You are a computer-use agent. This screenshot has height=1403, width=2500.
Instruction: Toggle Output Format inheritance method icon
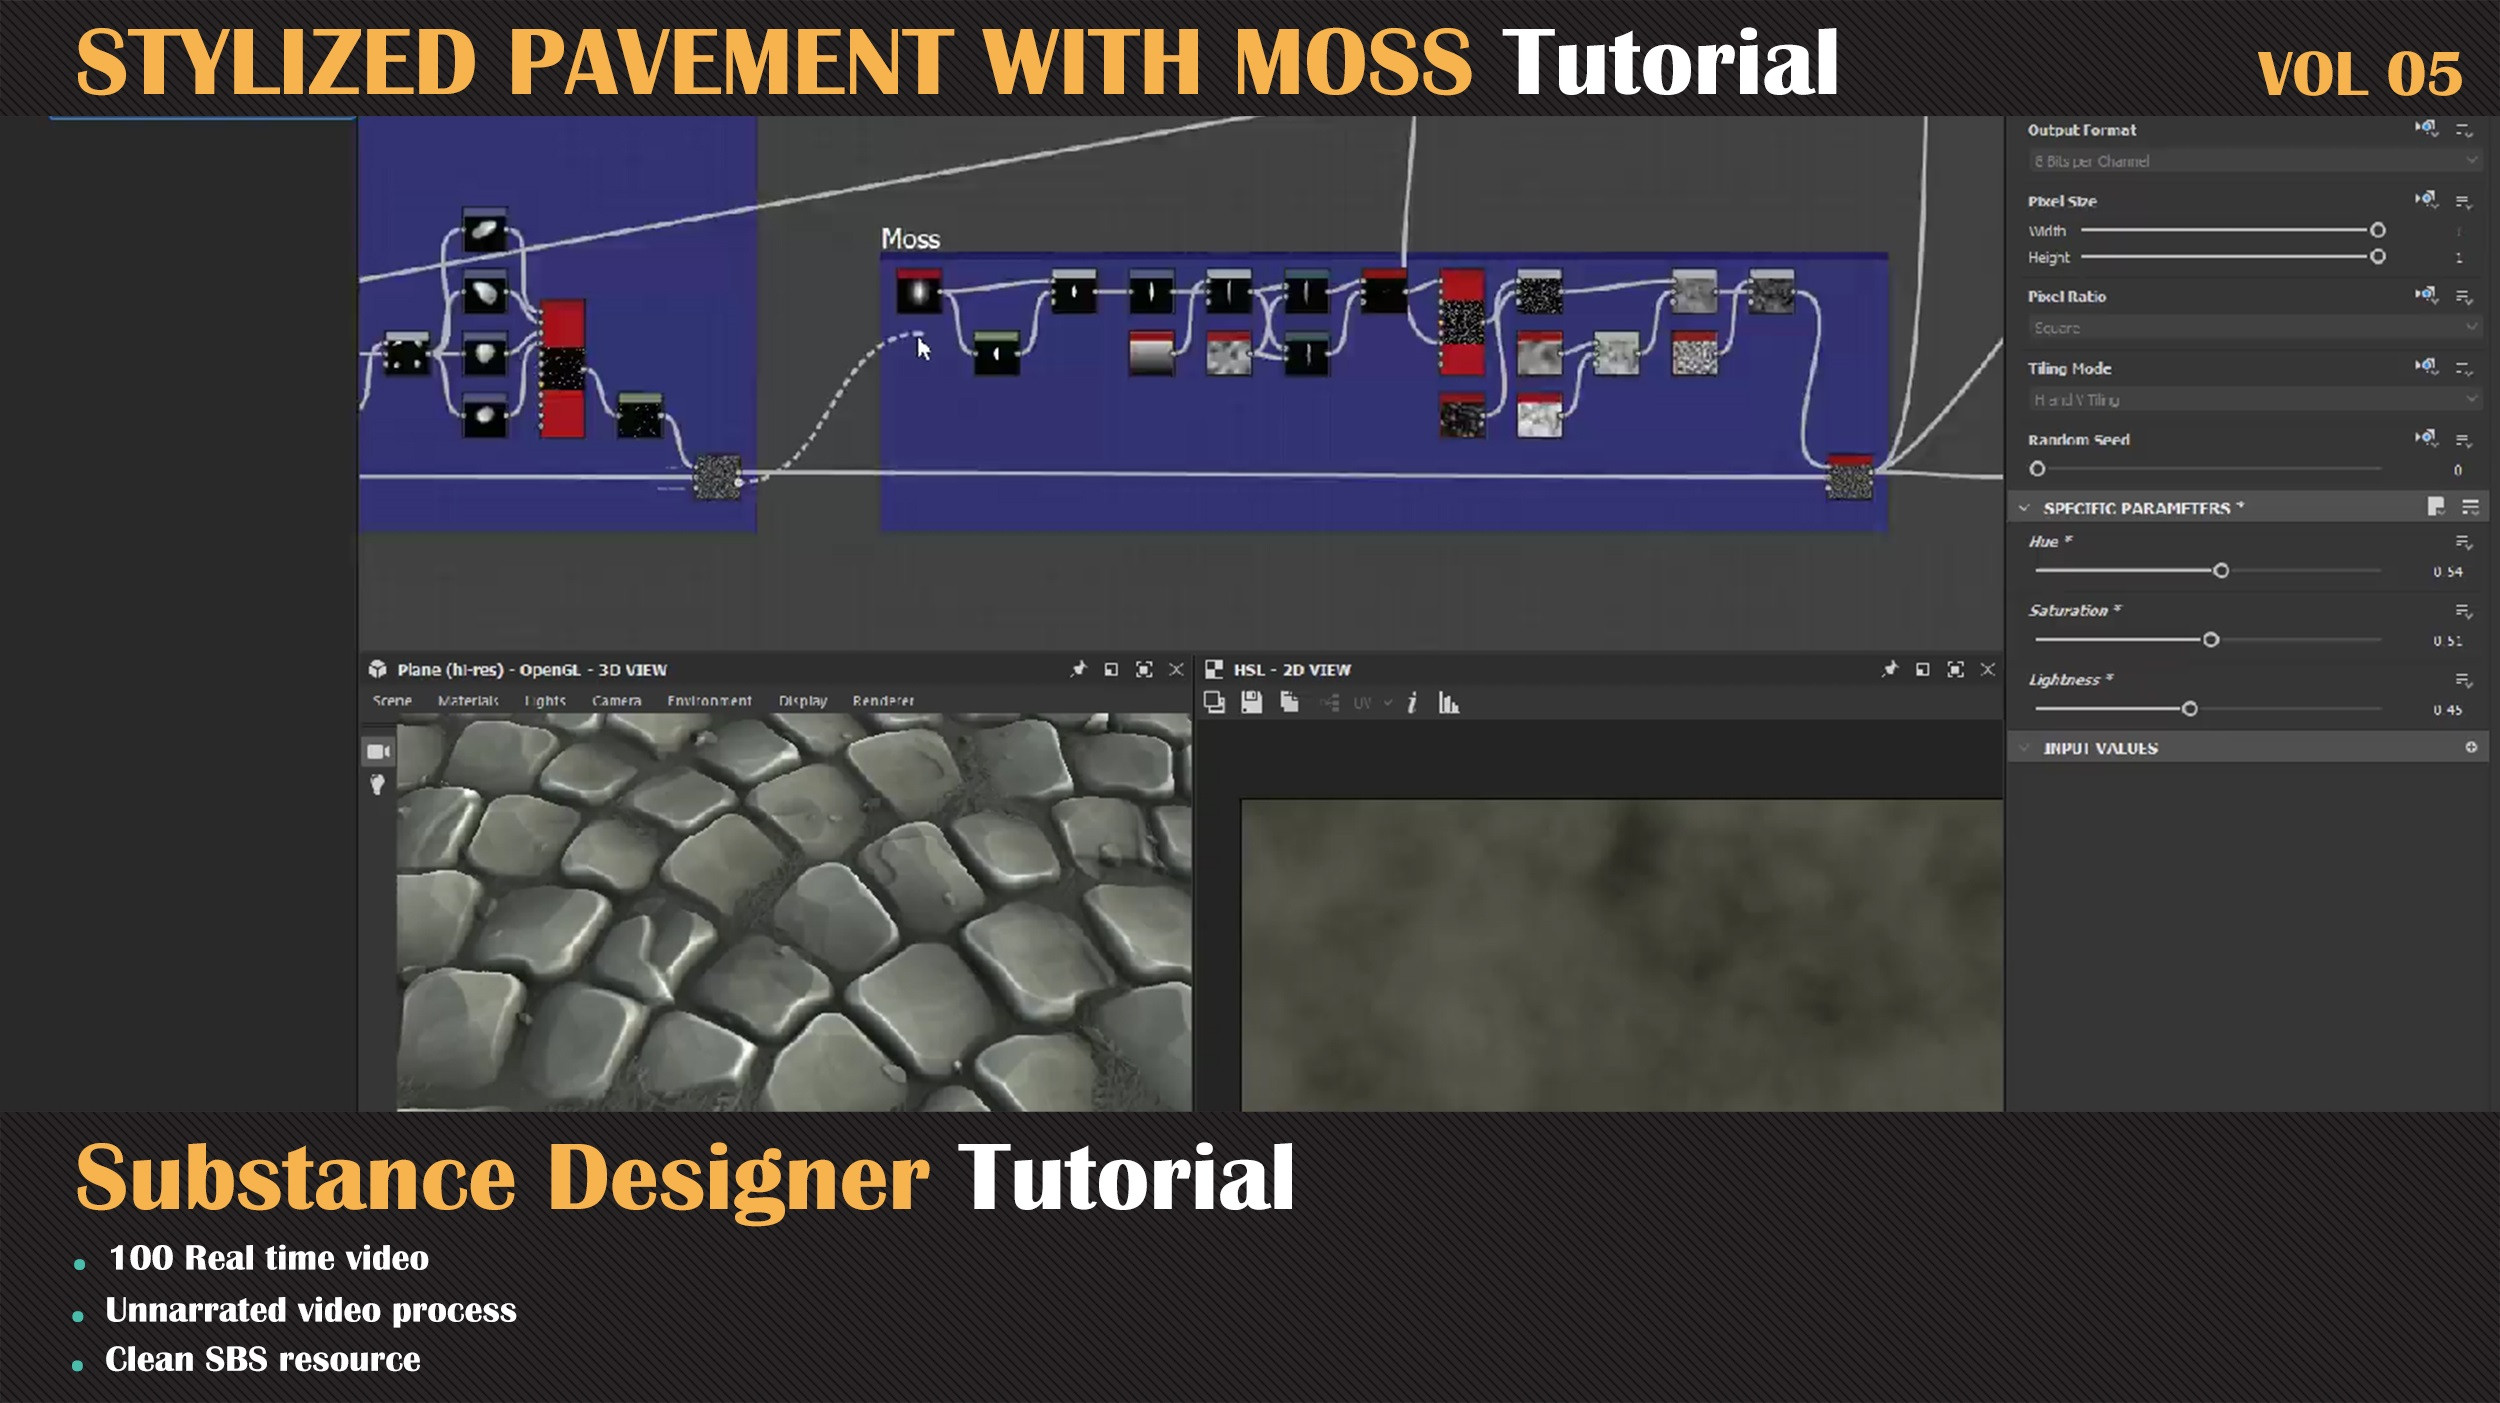[x=2426, y=128]
